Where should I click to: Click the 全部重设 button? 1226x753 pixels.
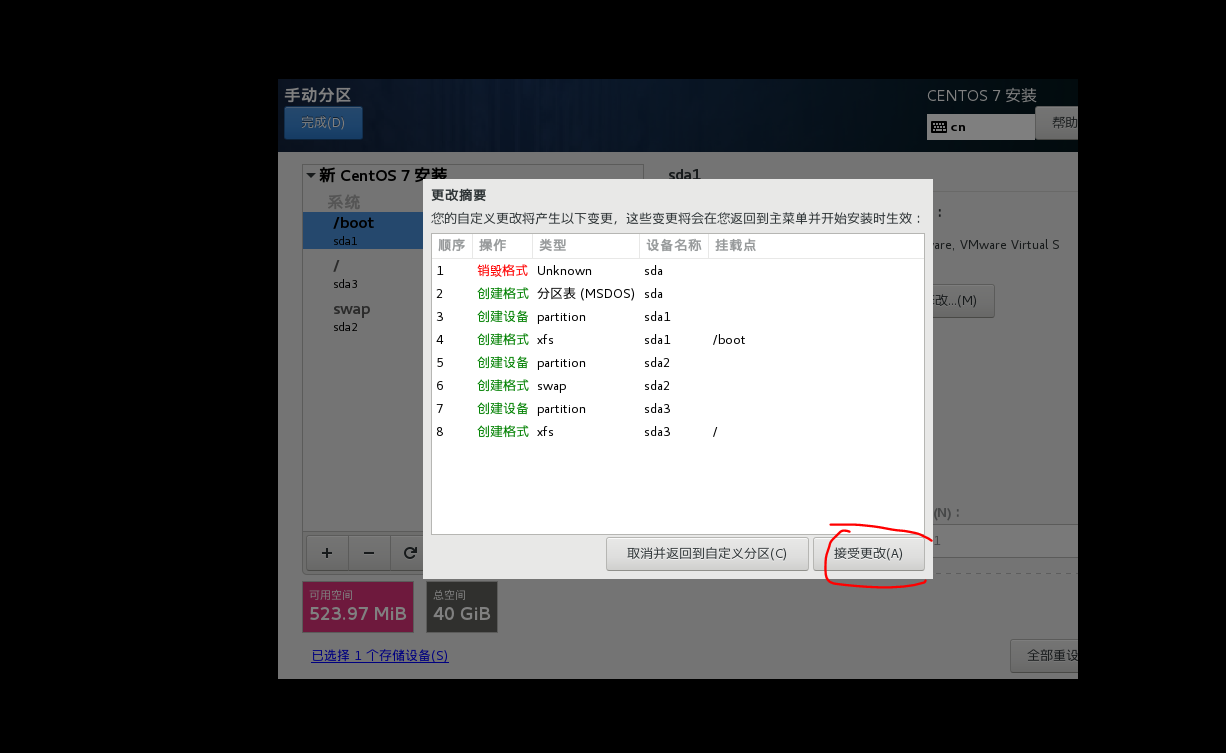click(x=1045, y=656)
